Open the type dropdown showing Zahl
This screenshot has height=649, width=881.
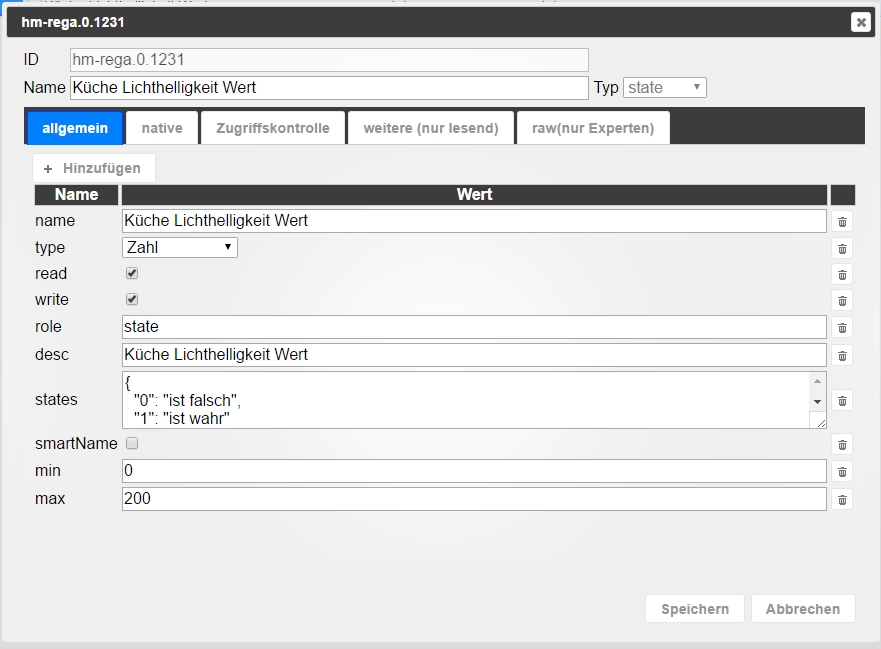[x=180, y=247]
